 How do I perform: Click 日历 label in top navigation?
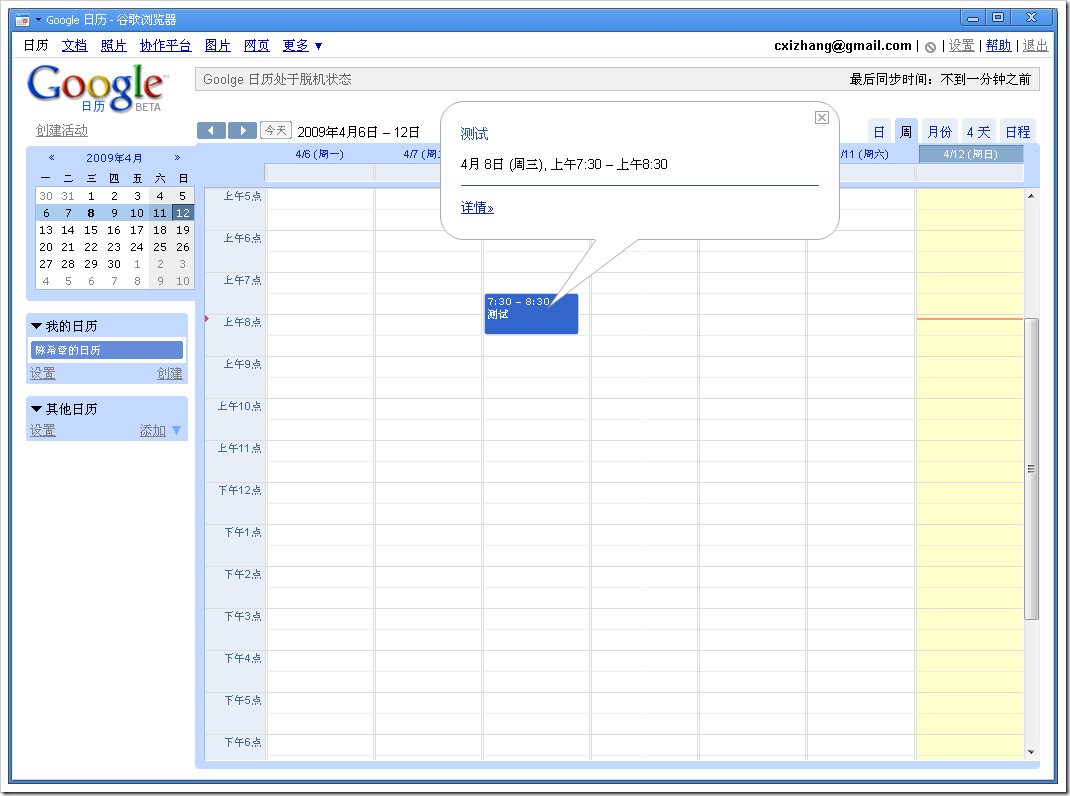35,46
